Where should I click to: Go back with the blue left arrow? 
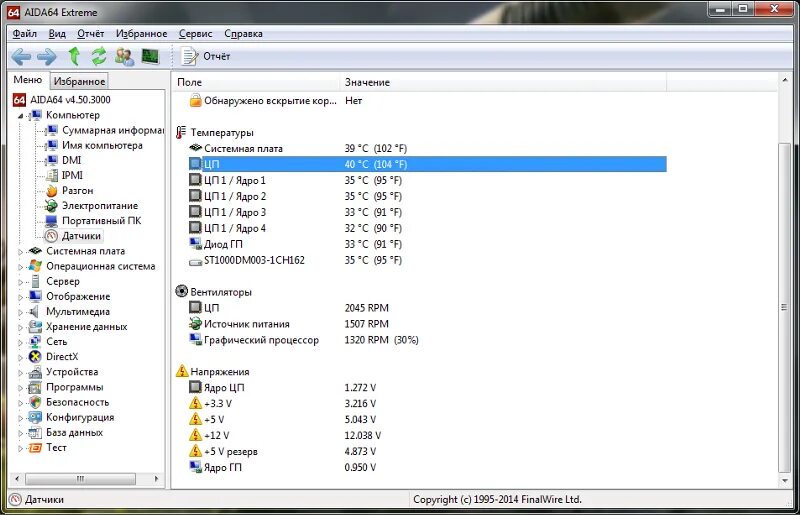[x=21, y=56]
